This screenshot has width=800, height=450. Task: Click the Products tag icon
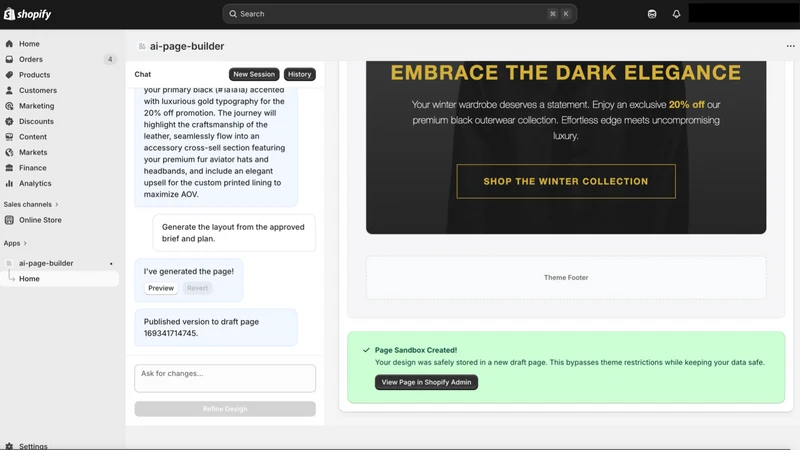tap(9, 74)
